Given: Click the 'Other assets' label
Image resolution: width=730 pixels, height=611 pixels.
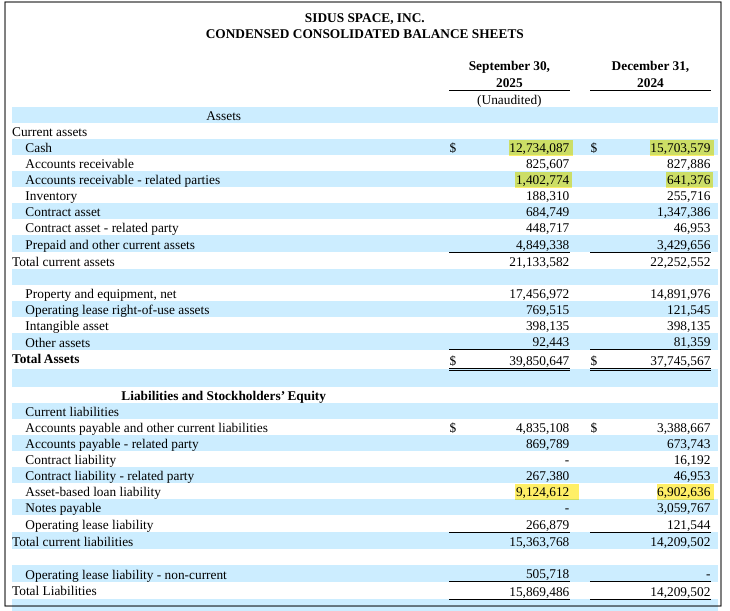Looking at the screenshot, I should 57,343.
